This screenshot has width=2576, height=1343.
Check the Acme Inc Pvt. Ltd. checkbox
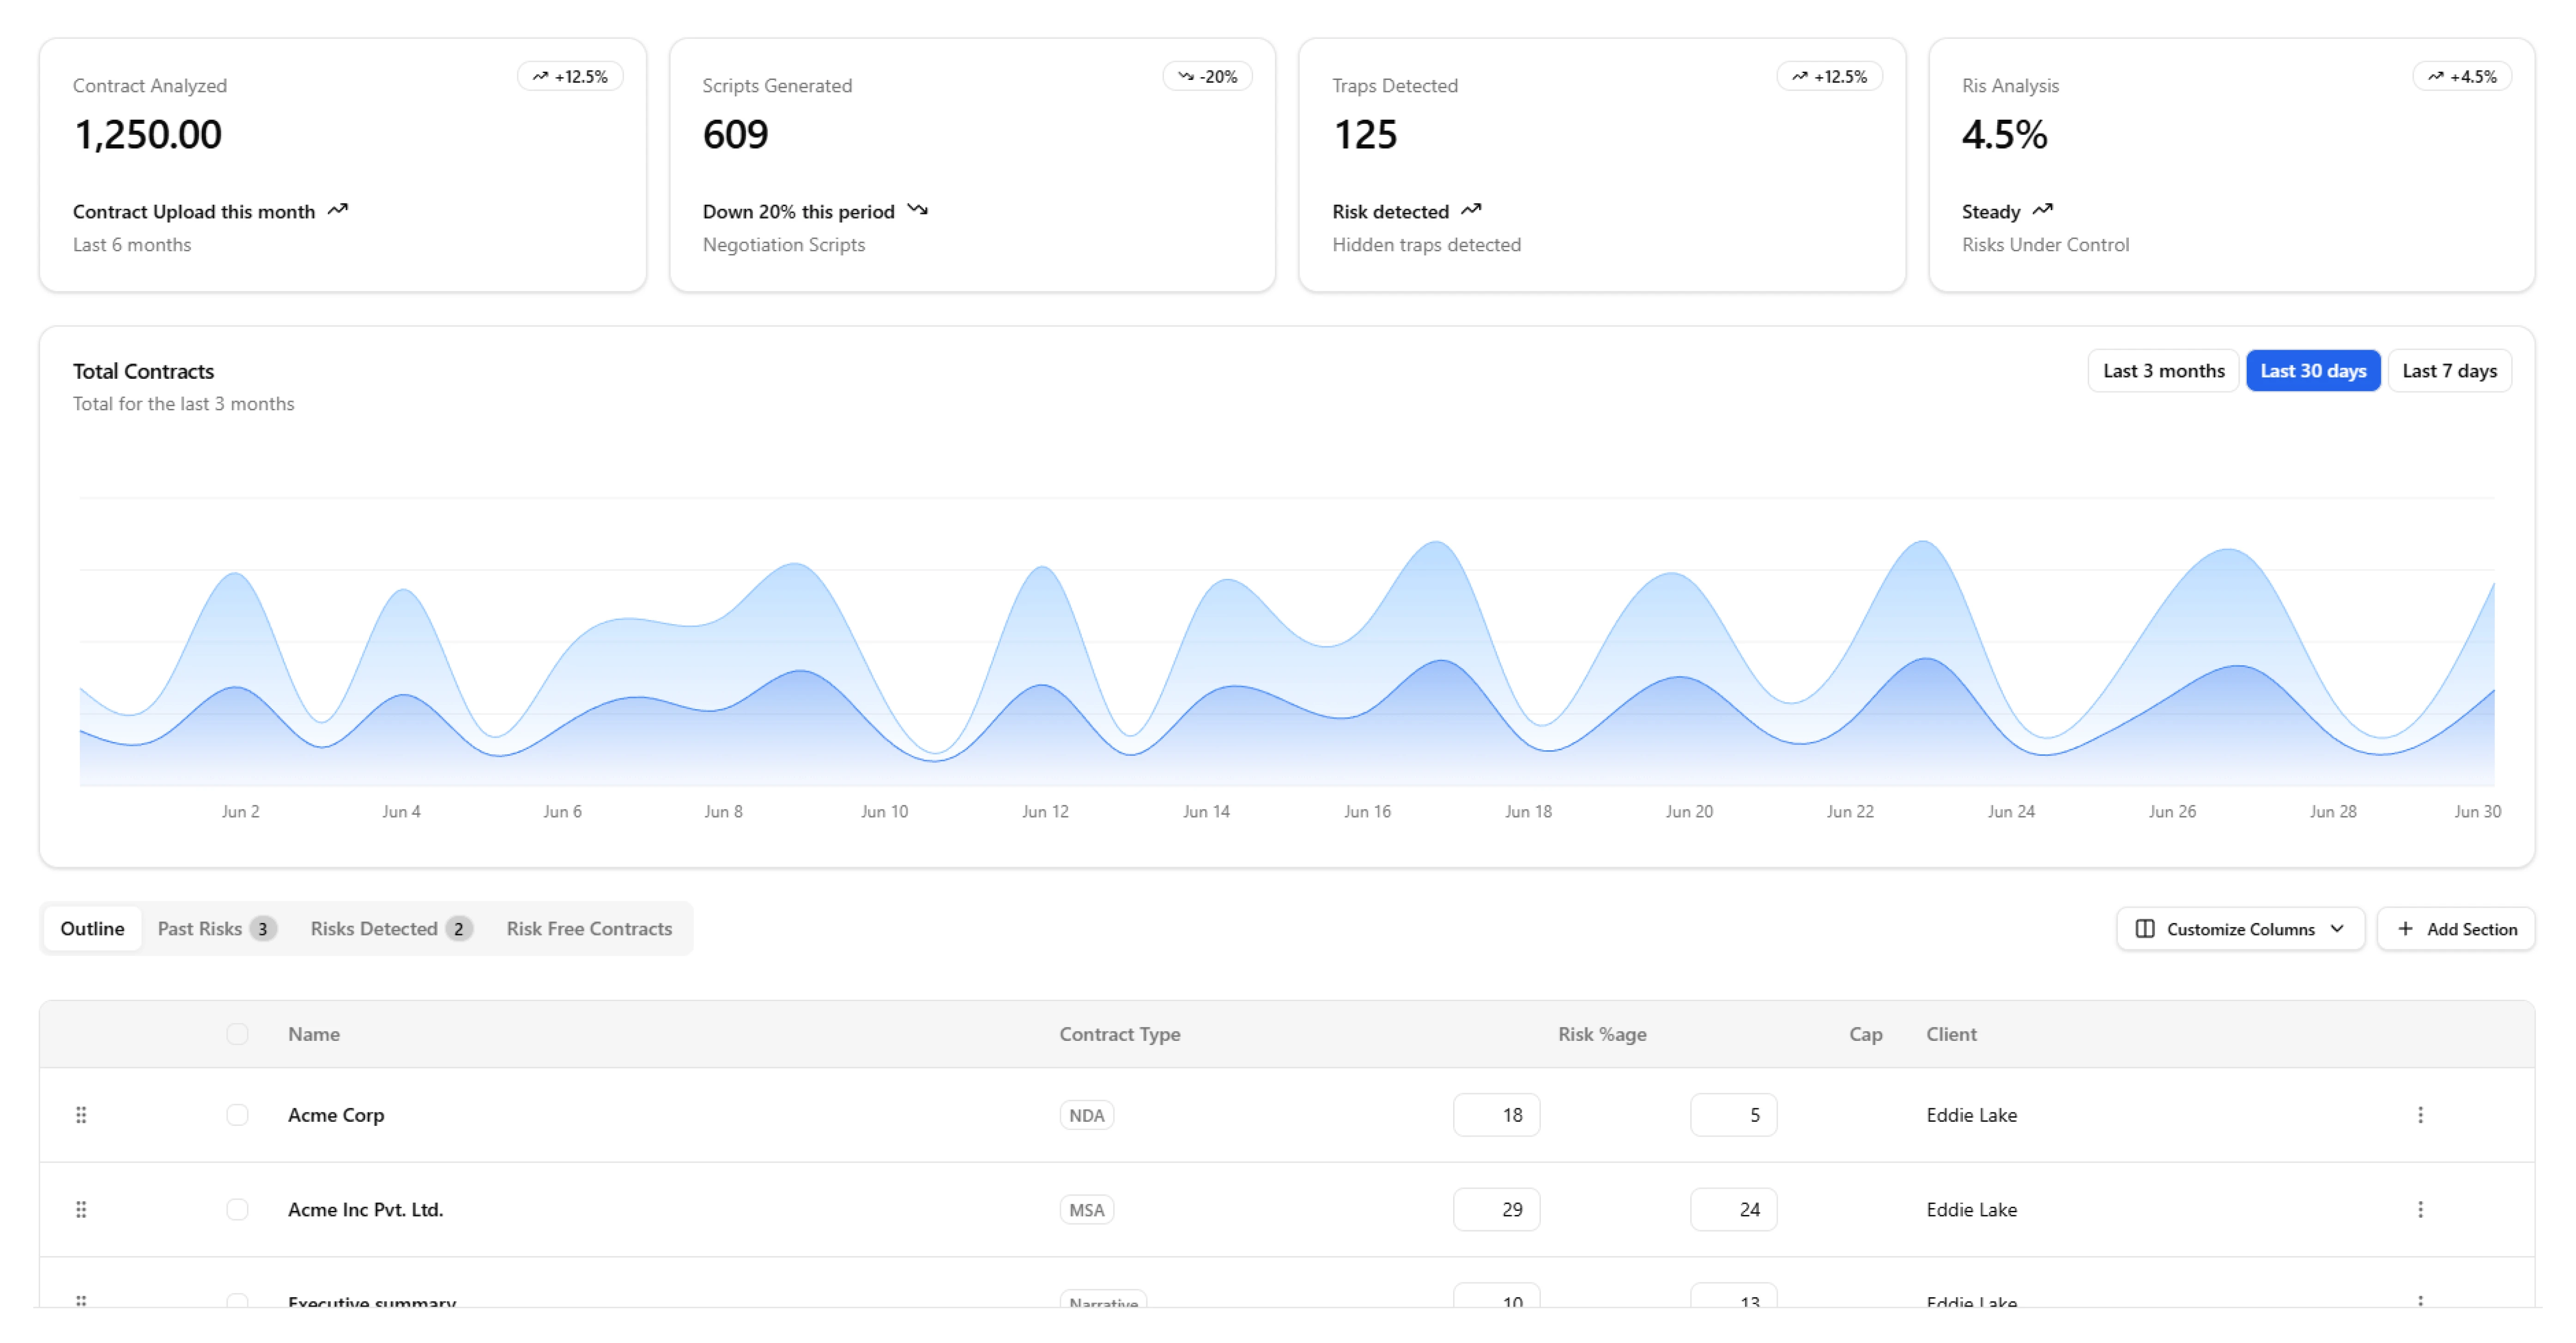click(237, 1209)
